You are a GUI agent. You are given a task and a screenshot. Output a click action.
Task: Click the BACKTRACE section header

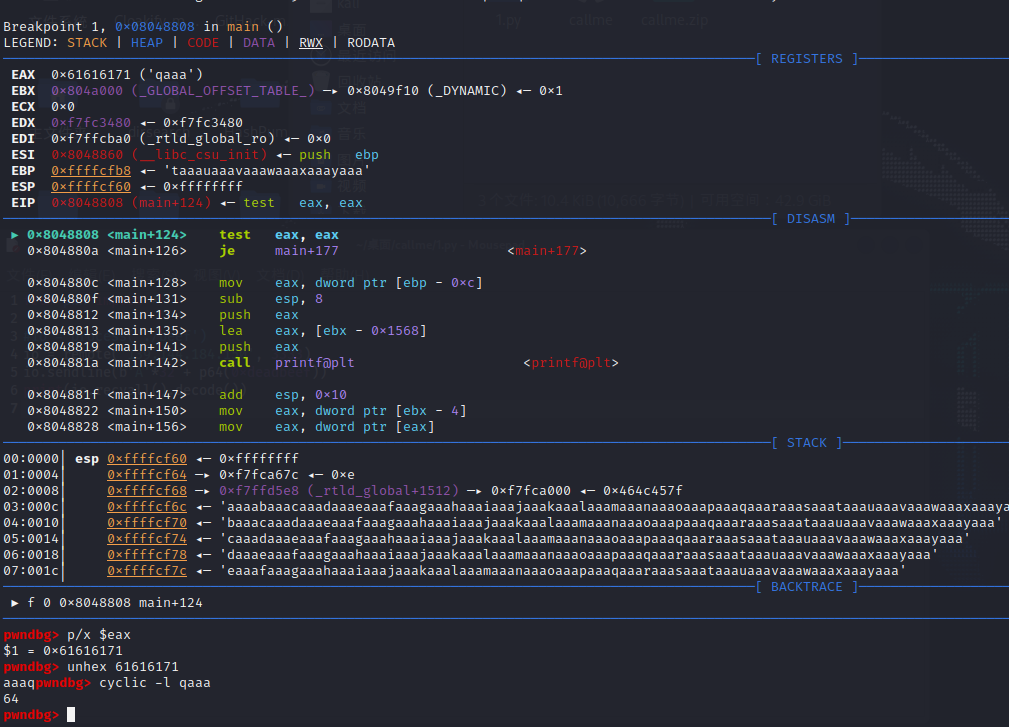coord(806,587)
